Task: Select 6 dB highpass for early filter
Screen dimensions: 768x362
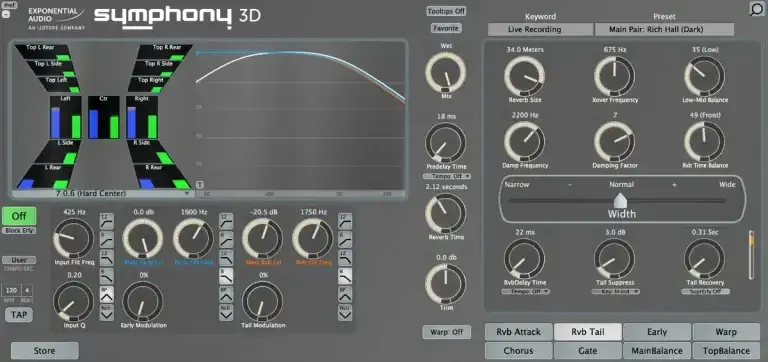Action: 226,240
